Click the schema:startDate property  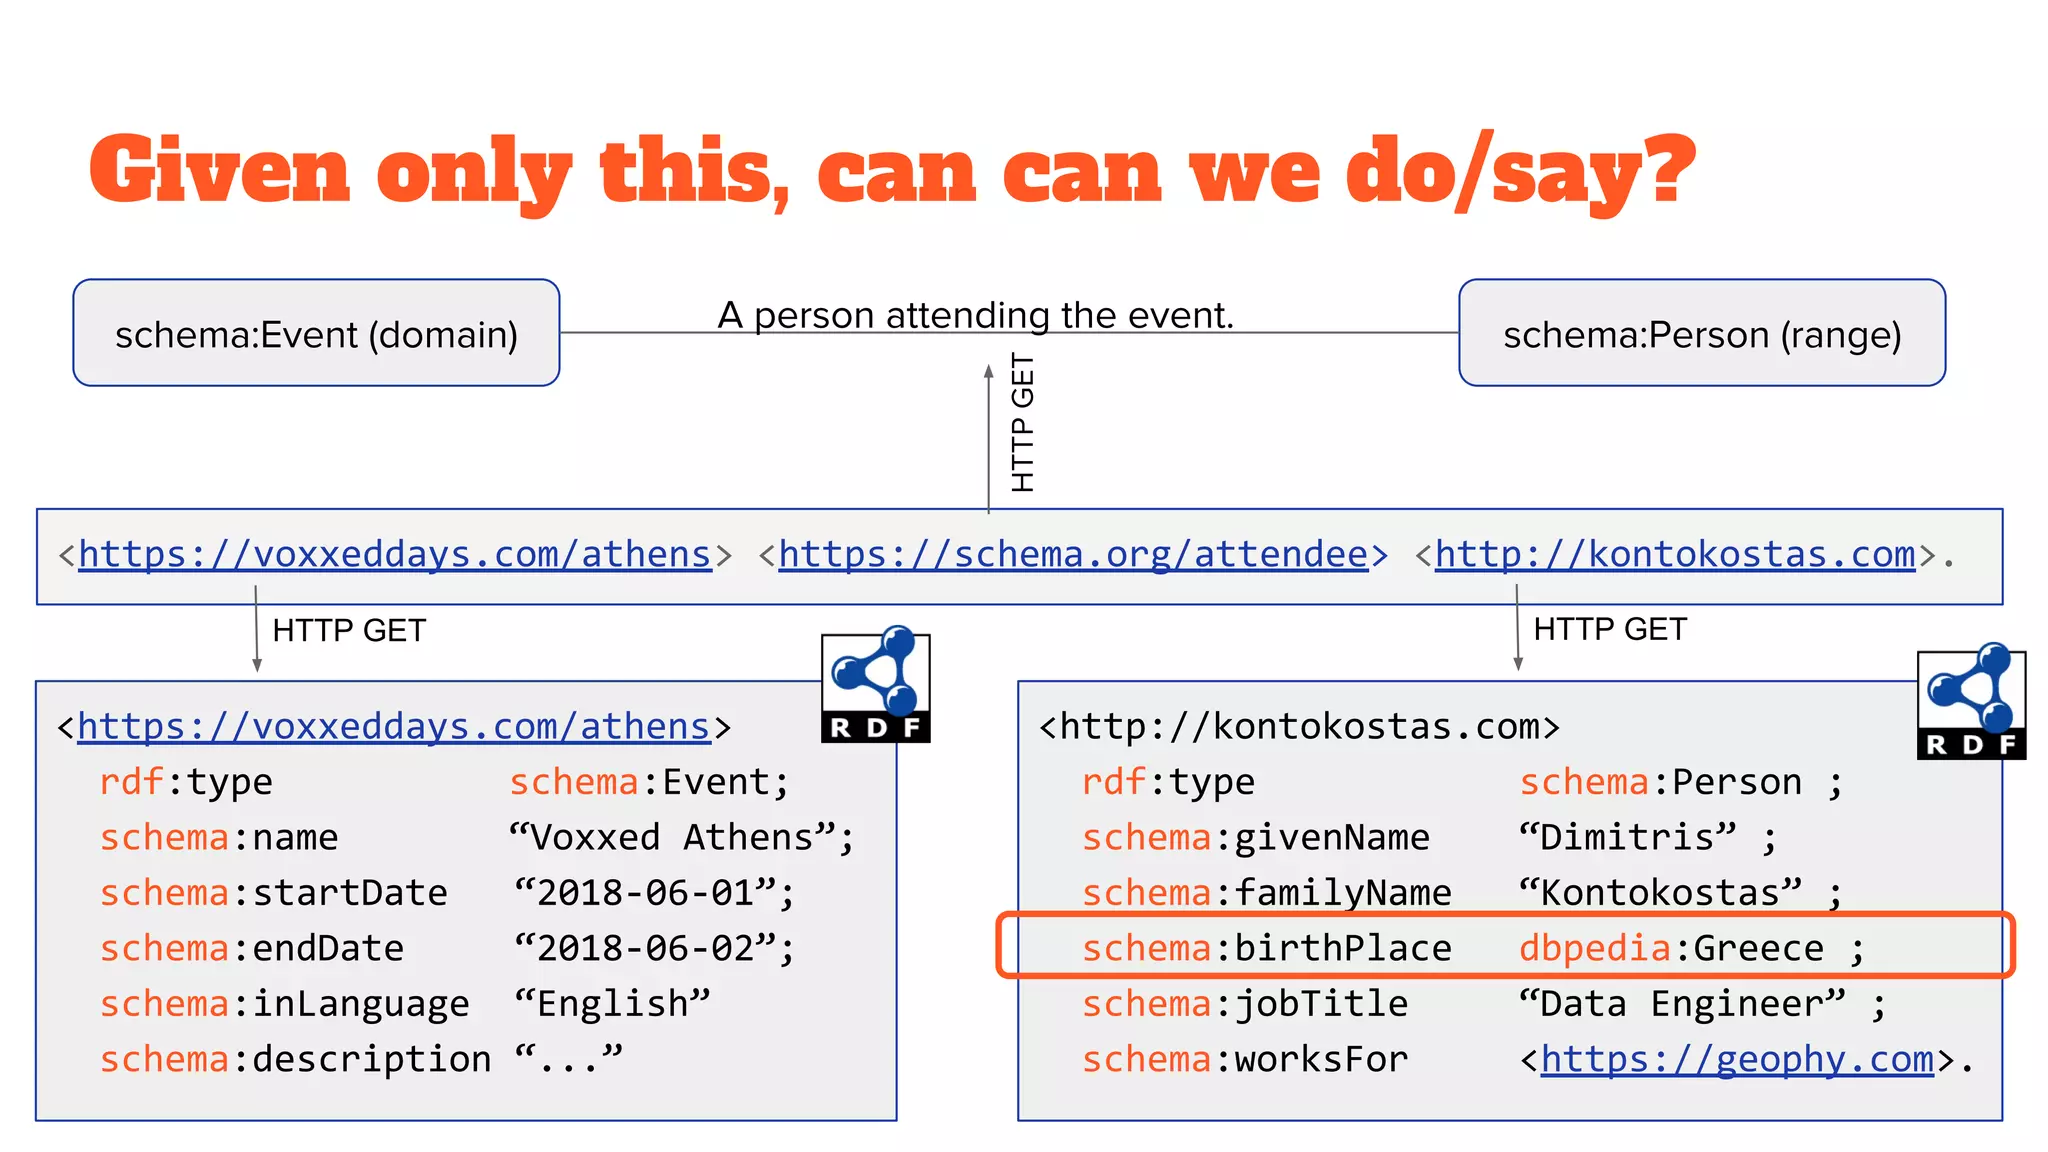click(274, 893)
